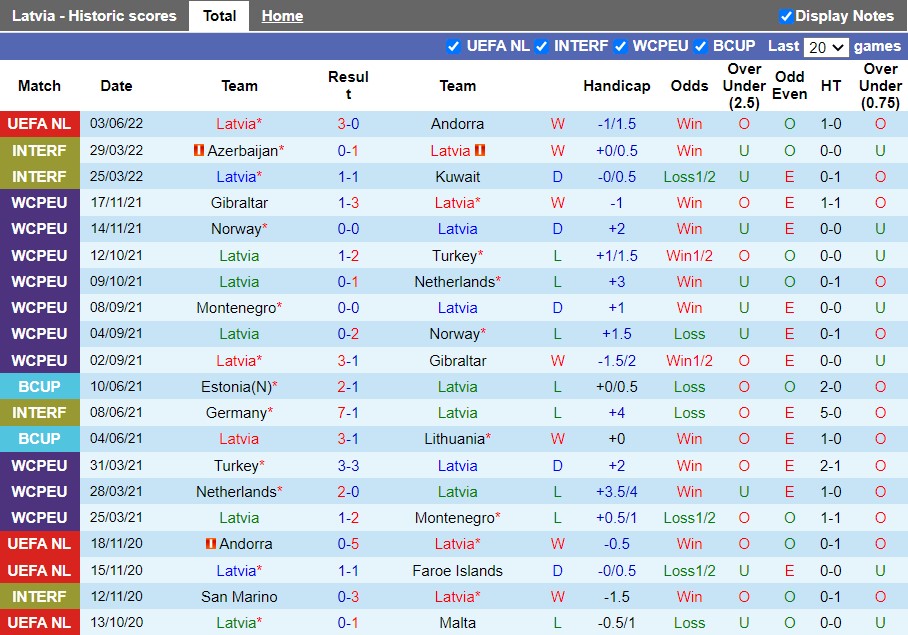Click the Faroe Islands team name
Viewport: 908px width, 635px height.
[x=457, y=571]
